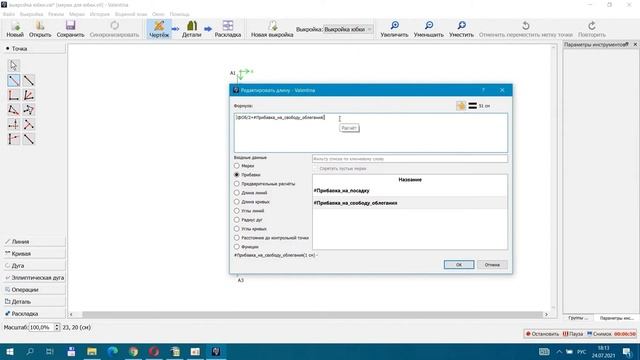Open the История menu
This screenshot has height=360, width=640.
point(100,14)
